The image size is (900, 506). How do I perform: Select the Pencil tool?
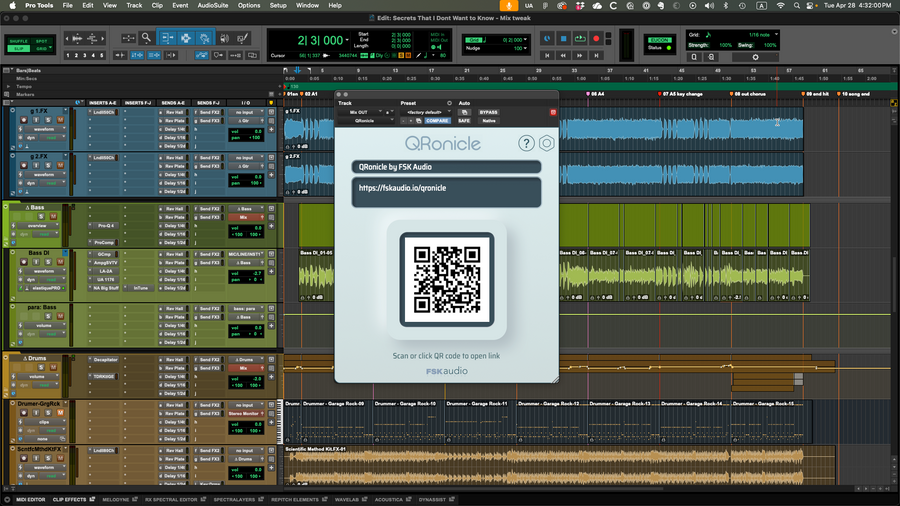pyautogui.click(x=243, y=38)
